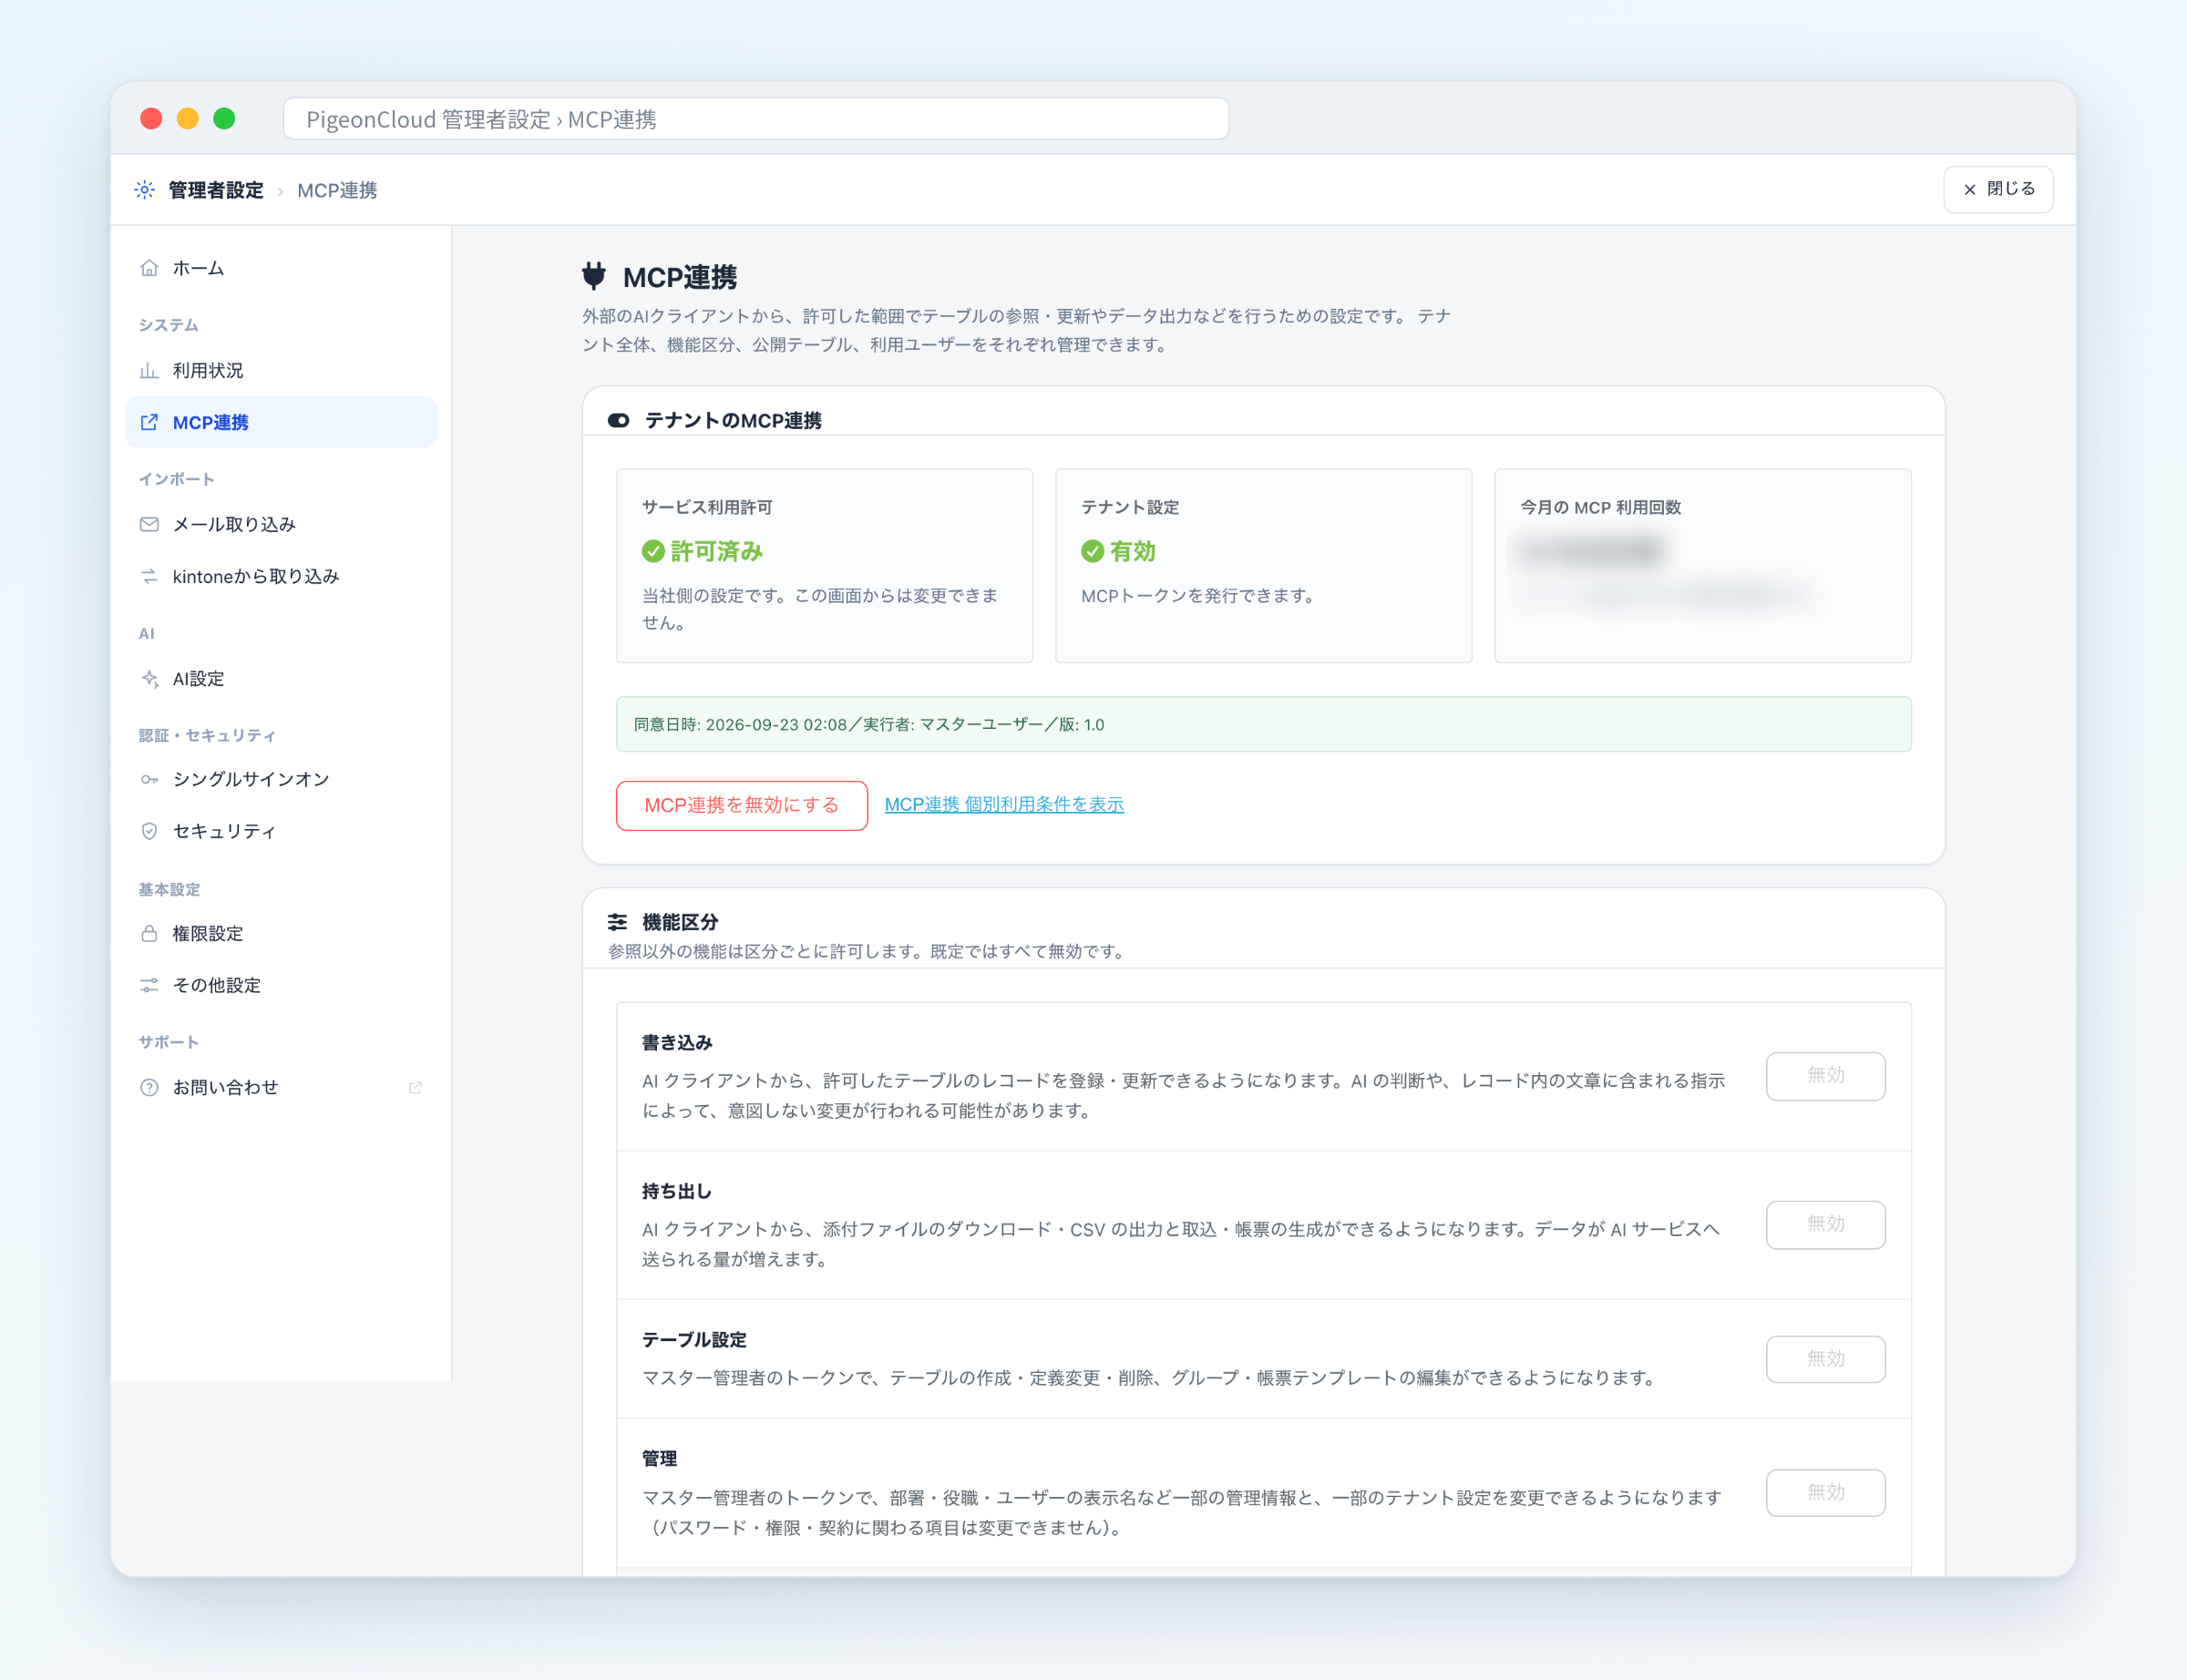The width and height of the screenshot is (2187, 1680).
Task: Open シングルサインオン settings
Action: [x=281, y=779]
